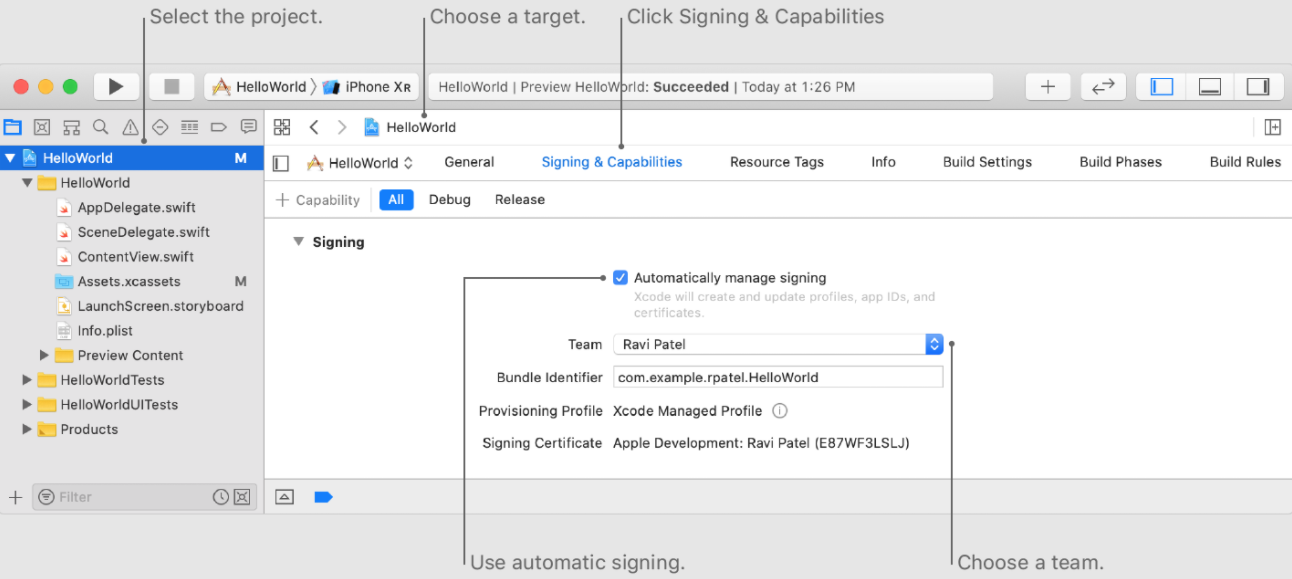Select the Release configuration filter

520,200
